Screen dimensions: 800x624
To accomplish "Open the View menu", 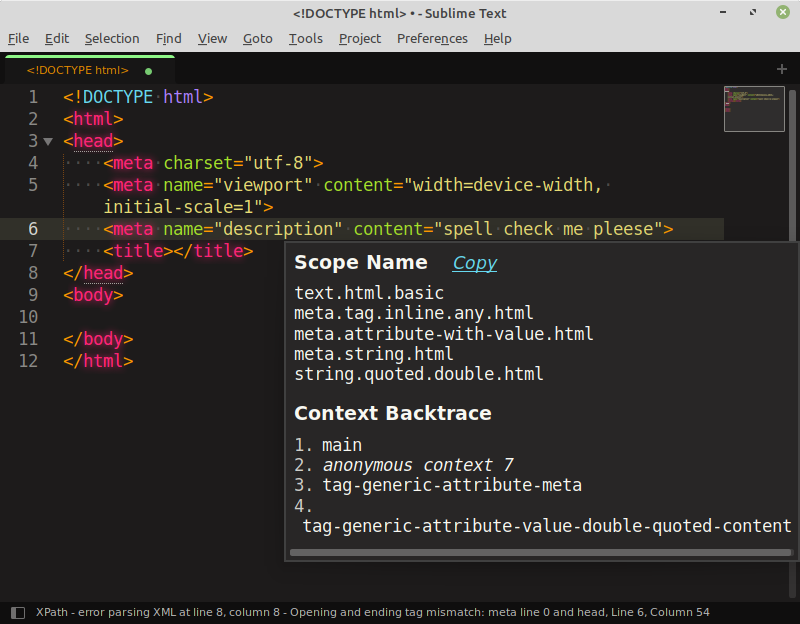I will click(x=212, y=39).
